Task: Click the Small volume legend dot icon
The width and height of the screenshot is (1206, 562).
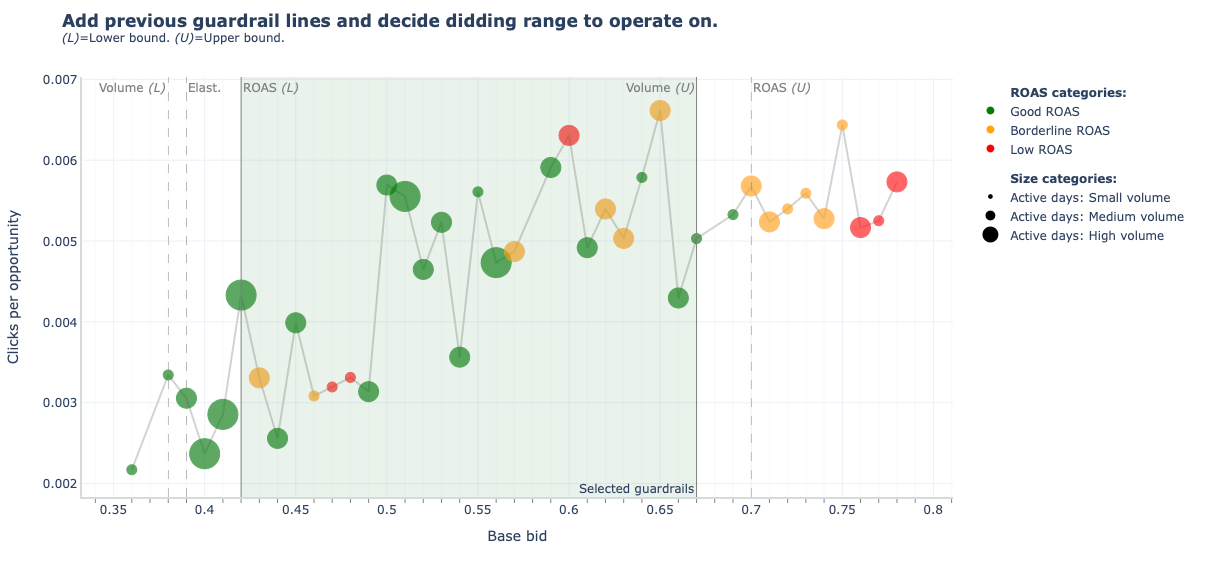Action: pyautogui.click(x=990, y=198)
